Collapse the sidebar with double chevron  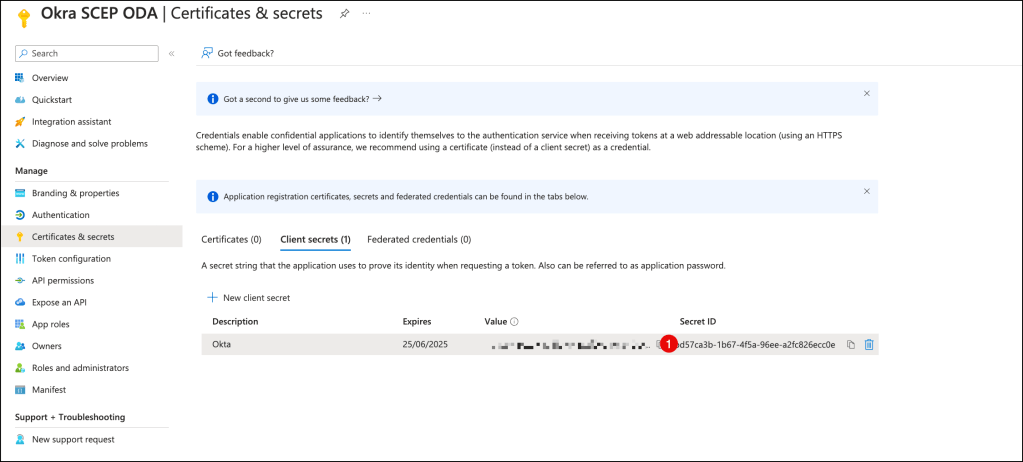pos(172,53)
